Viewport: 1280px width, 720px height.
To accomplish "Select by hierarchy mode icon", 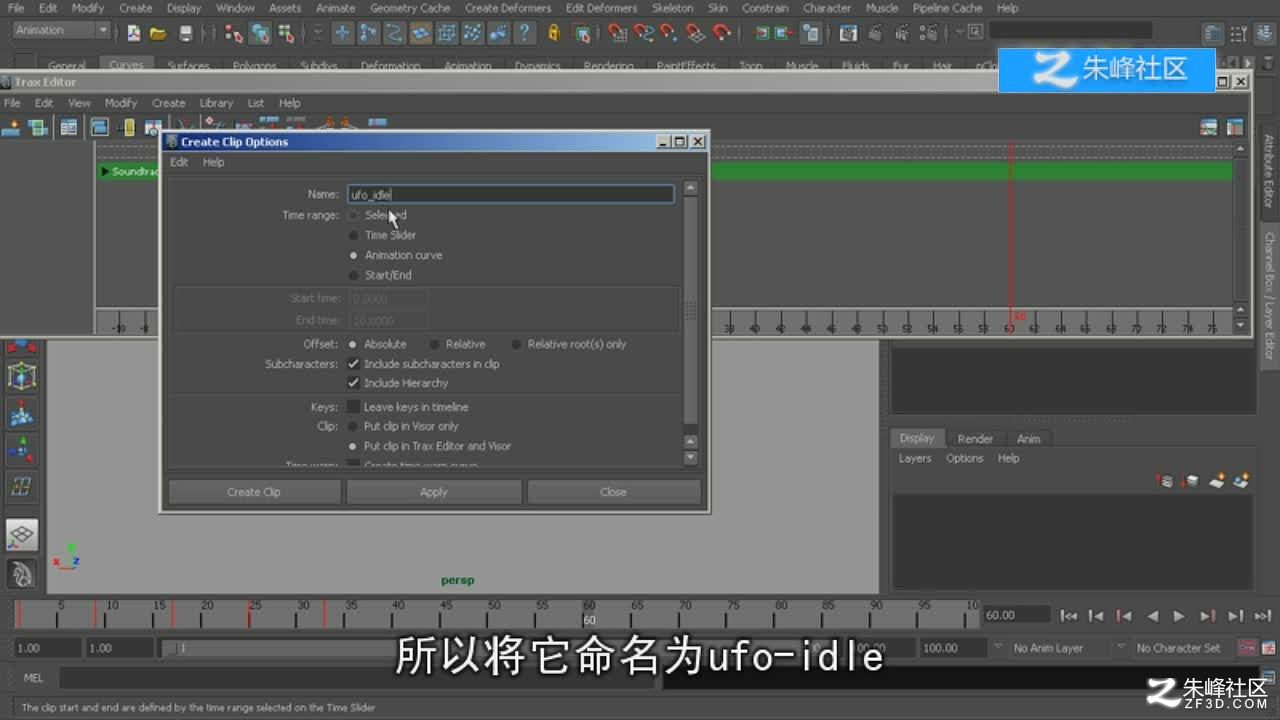I will click(234, 34).
